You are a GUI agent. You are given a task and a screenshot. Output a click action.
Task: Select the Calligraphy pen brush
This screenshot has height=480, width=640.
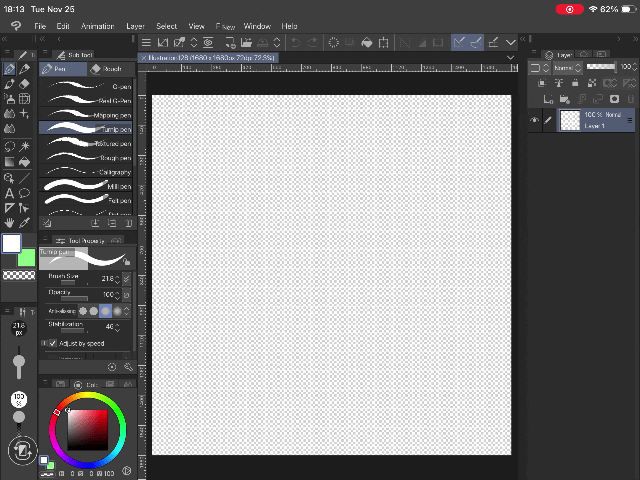86,172
